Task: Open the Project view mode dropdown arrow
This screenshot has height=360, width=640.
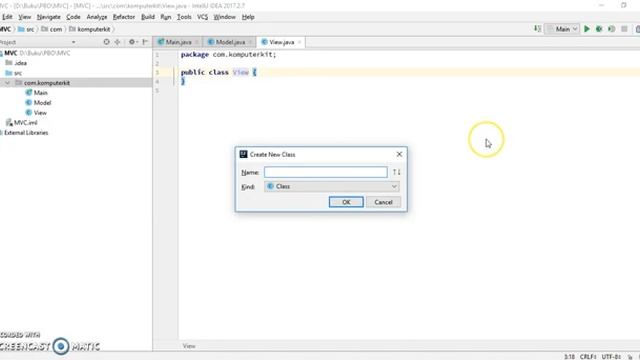Action: 73,42
